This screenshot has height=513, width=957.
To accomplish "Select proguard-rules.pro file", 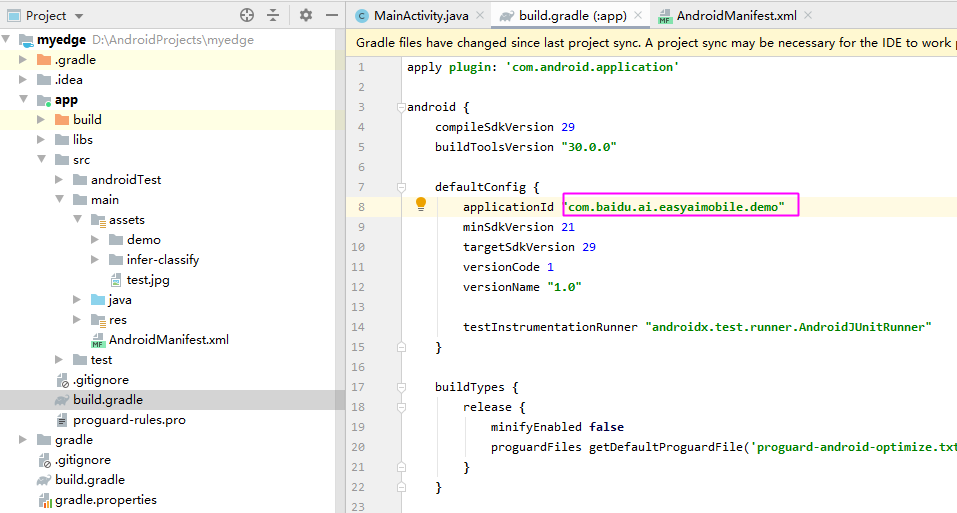I will click(129, 420).
